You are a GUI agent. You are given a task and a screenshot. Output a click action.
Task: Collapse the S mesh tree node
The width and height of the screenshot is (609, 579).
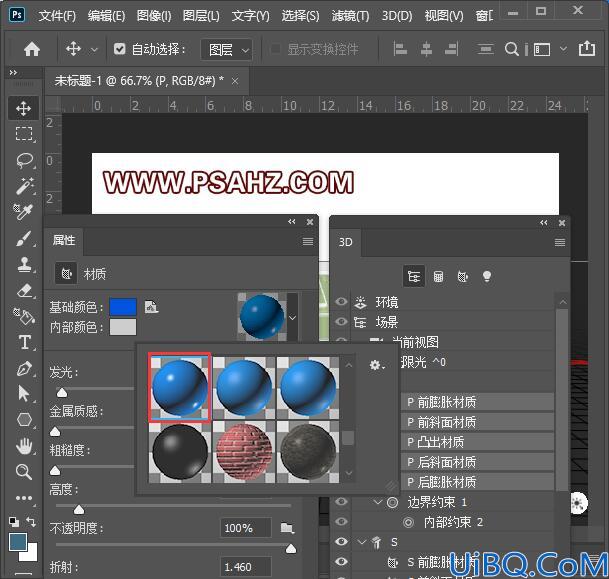362,542
